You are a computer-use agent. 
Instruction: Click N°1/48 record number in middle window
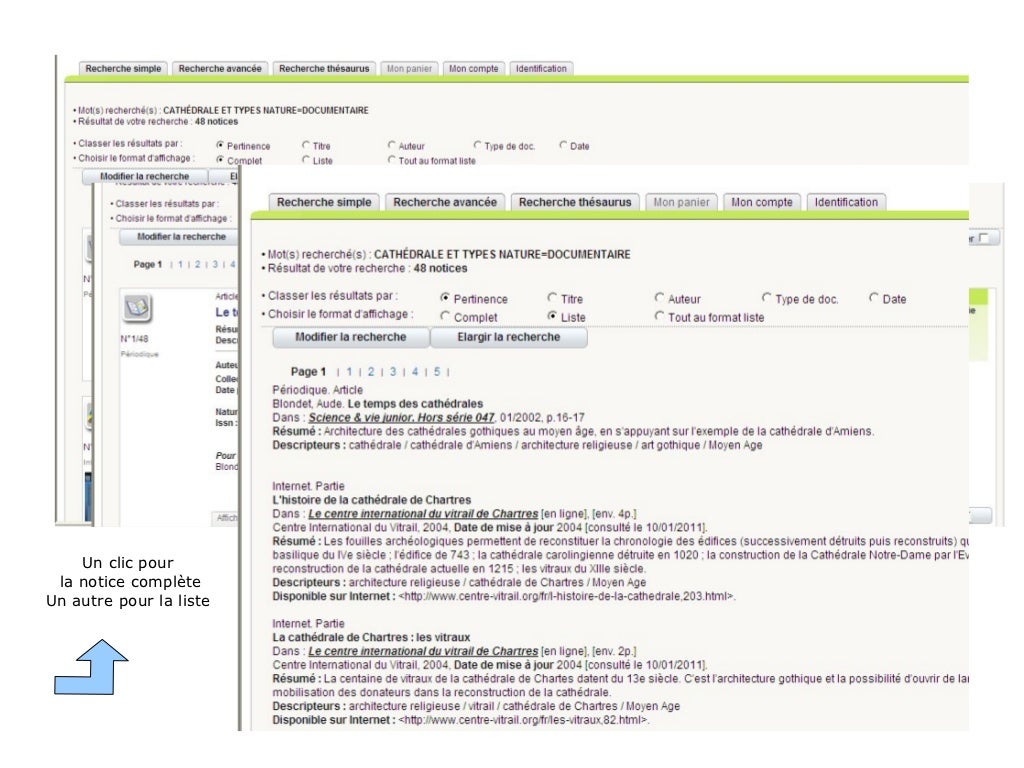point(135,339)
